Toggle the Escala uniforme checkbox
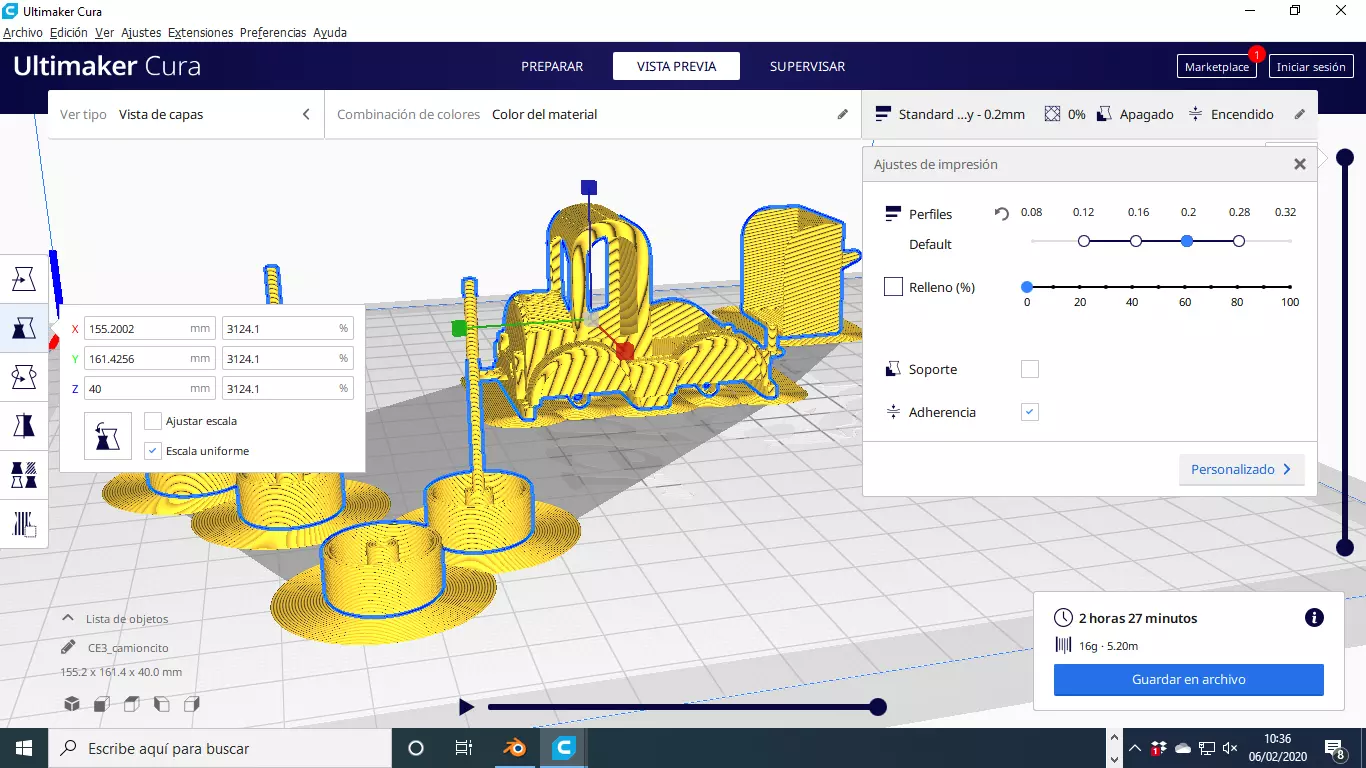1366x768 pixels. pyautogui.click(x=153, y=451)
